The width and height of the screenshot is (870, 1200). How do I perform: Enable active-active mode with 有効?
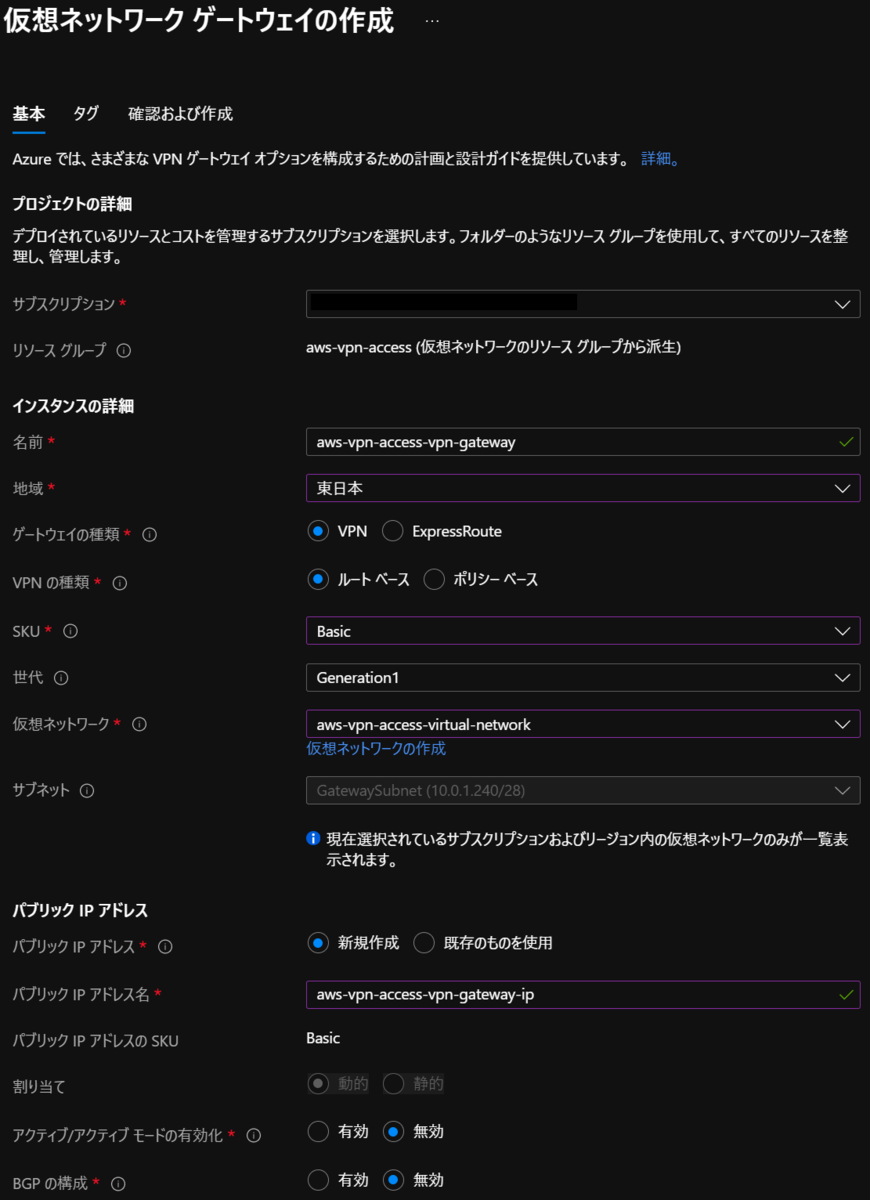tap(318, 1131)
